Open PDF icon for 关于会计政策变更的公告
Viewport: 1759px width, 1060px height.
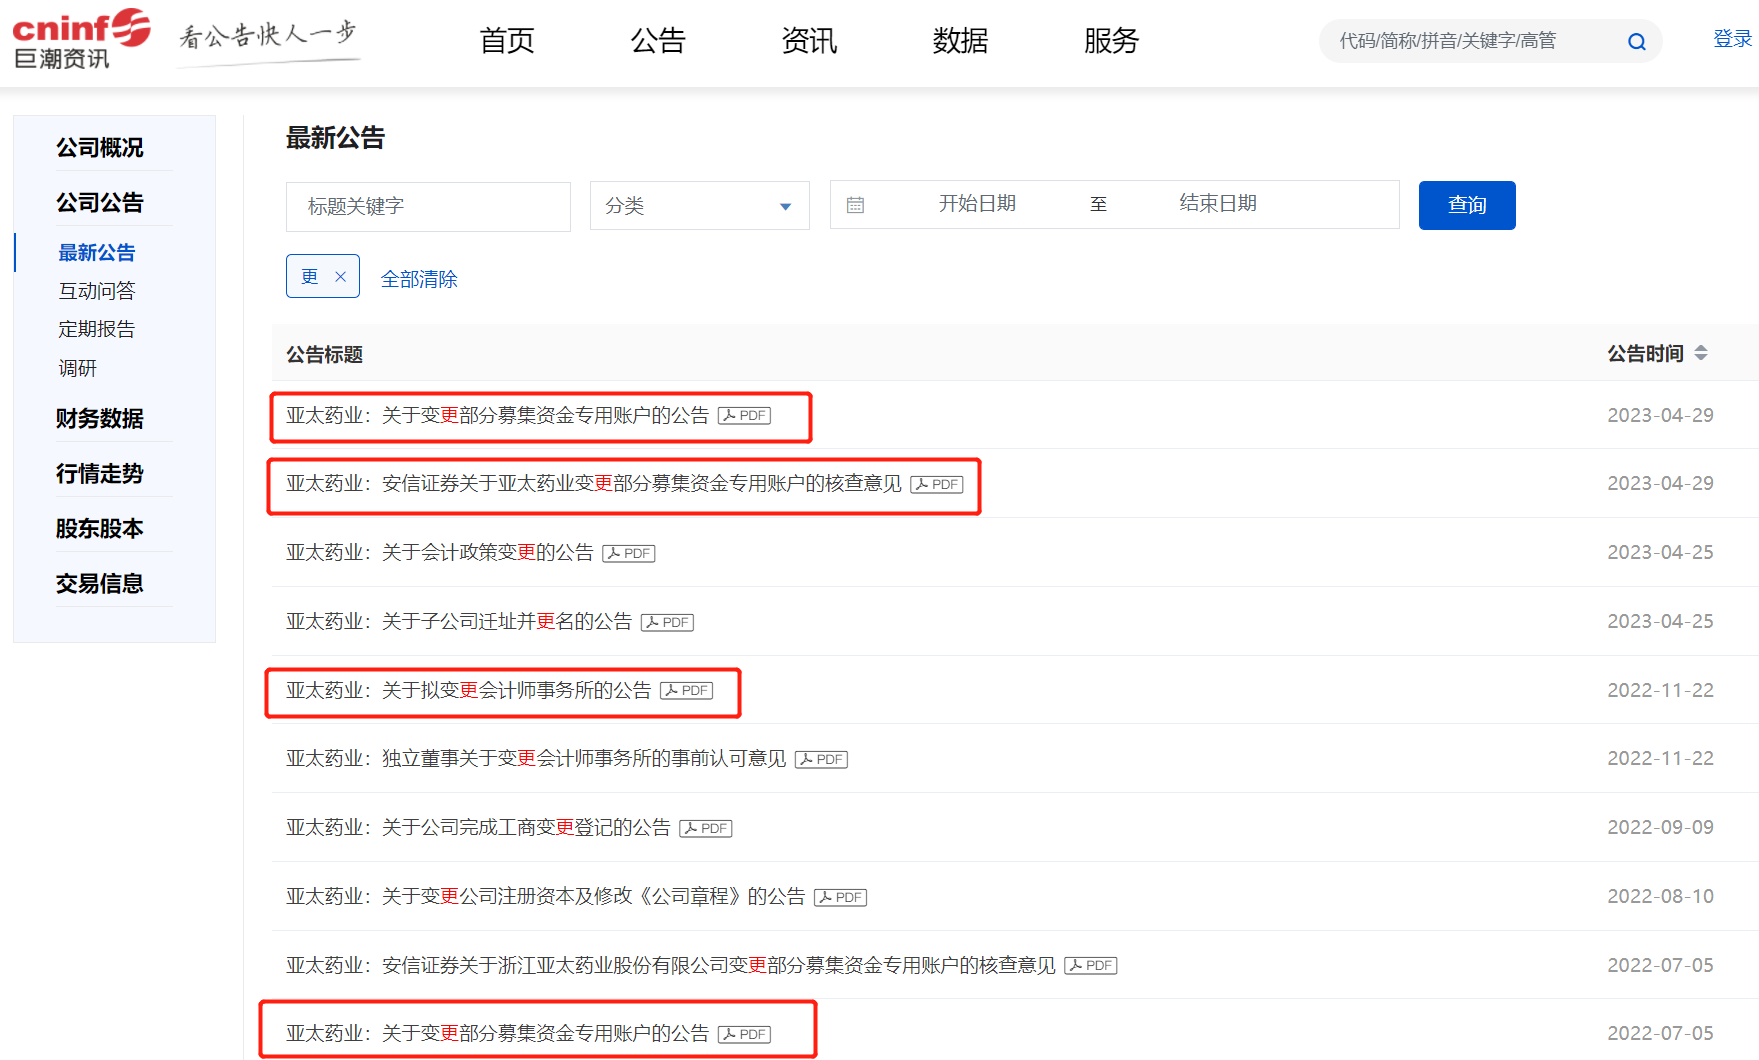(x=629, y=553)
